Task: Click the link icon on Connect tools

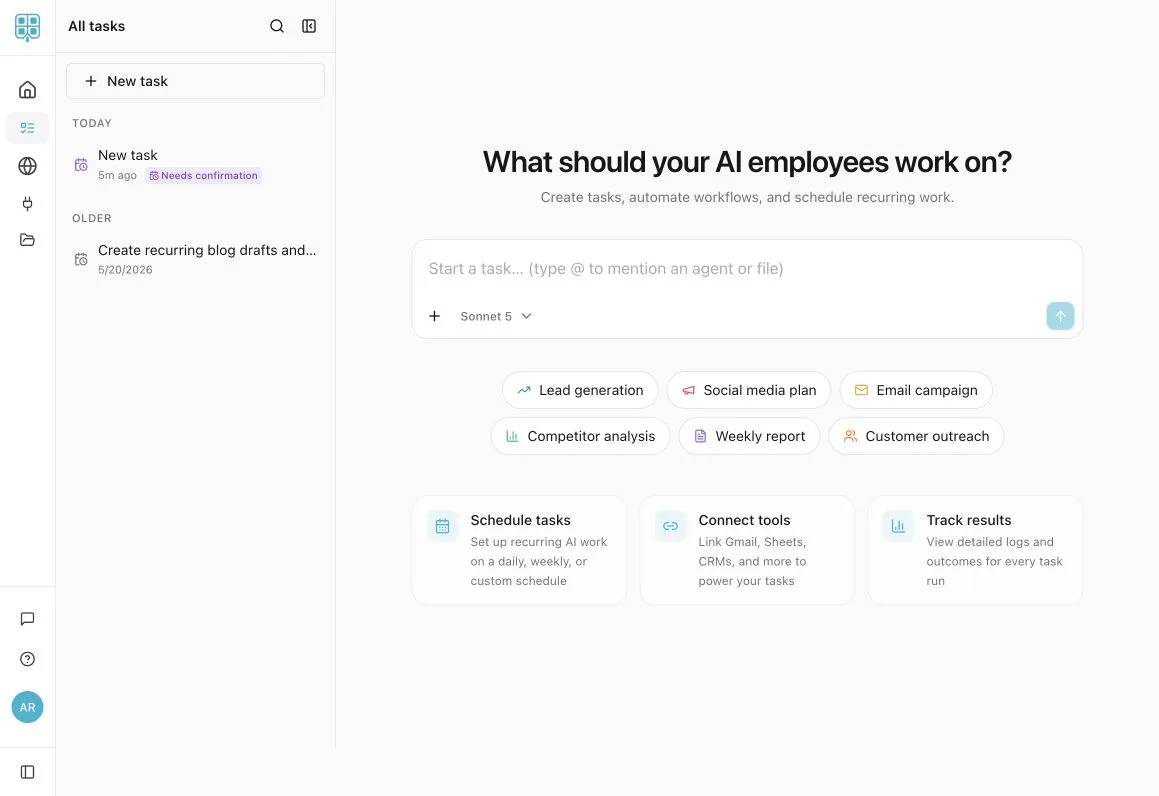Action: click(x=670, y=526)
